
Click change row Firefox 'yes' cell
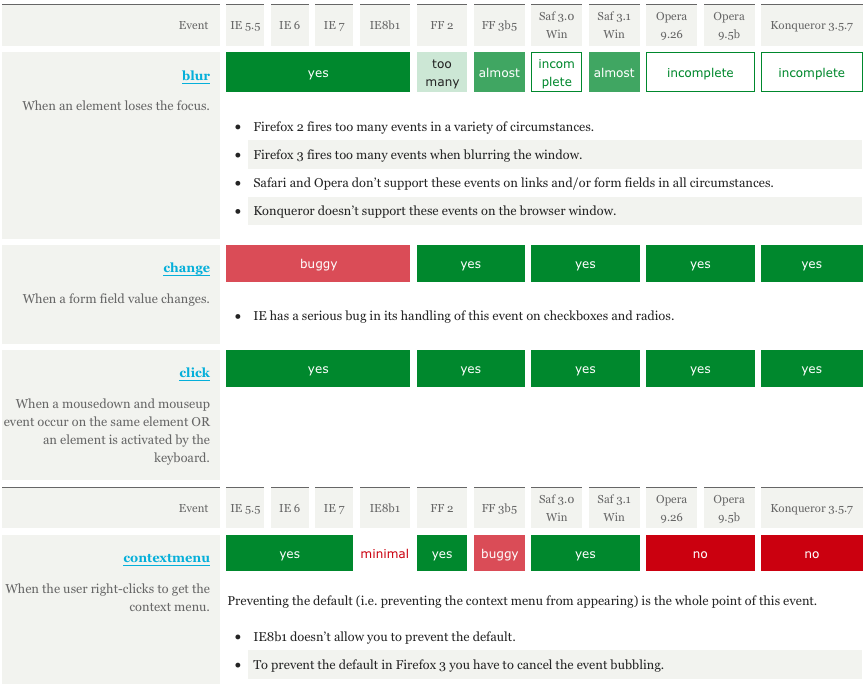pyautogui.click(x=471, y=264)
